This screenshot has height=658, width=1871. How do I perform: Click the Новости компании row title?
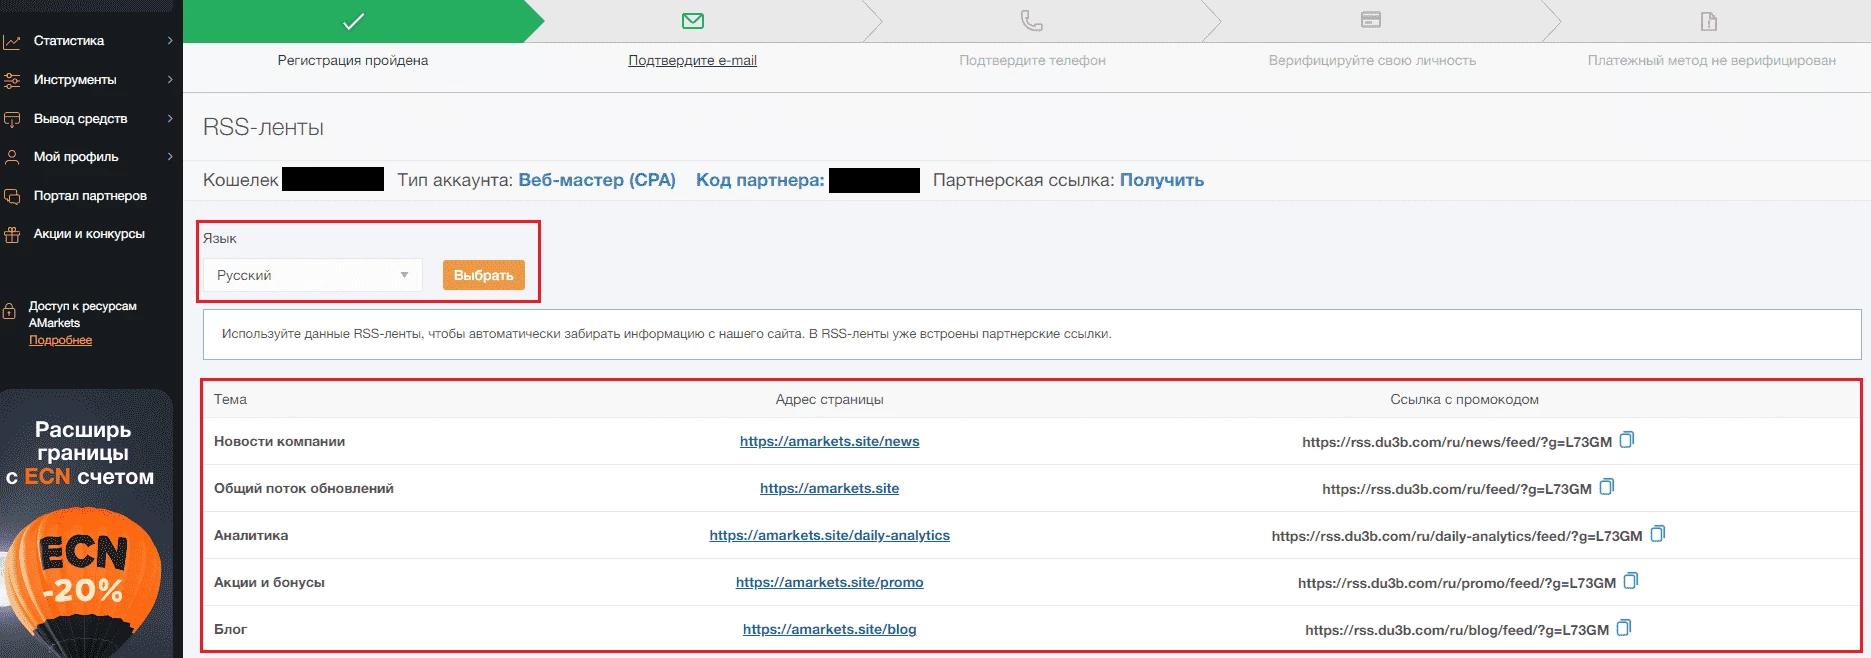pos(280,441)
